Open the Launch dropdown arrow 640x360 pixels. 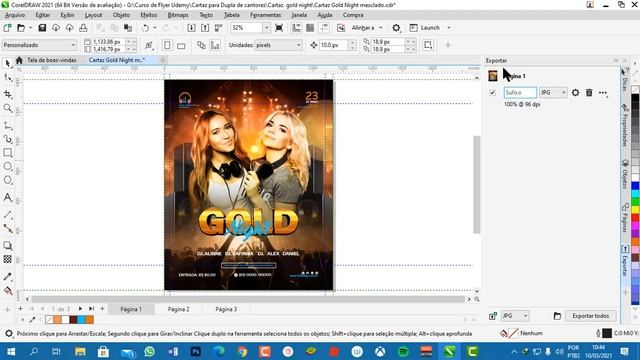(x=449, y=28)
